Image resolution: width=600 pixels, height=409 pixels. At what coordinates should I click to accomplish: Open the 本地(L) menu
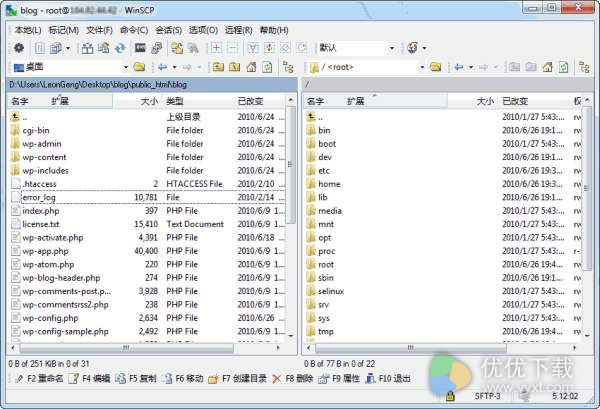[x=28, y=30]
